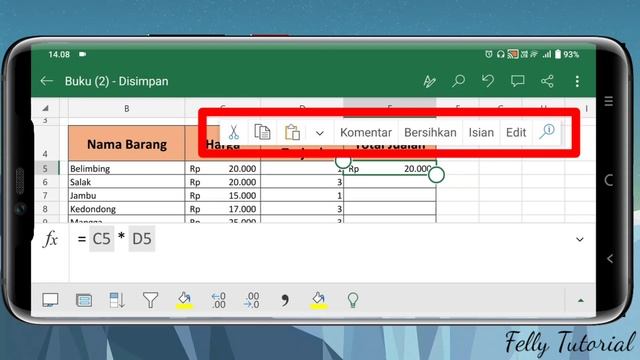Viewport: 640px width, 360px height.
Task: Open the card view icon
Action: coord(84,300)
